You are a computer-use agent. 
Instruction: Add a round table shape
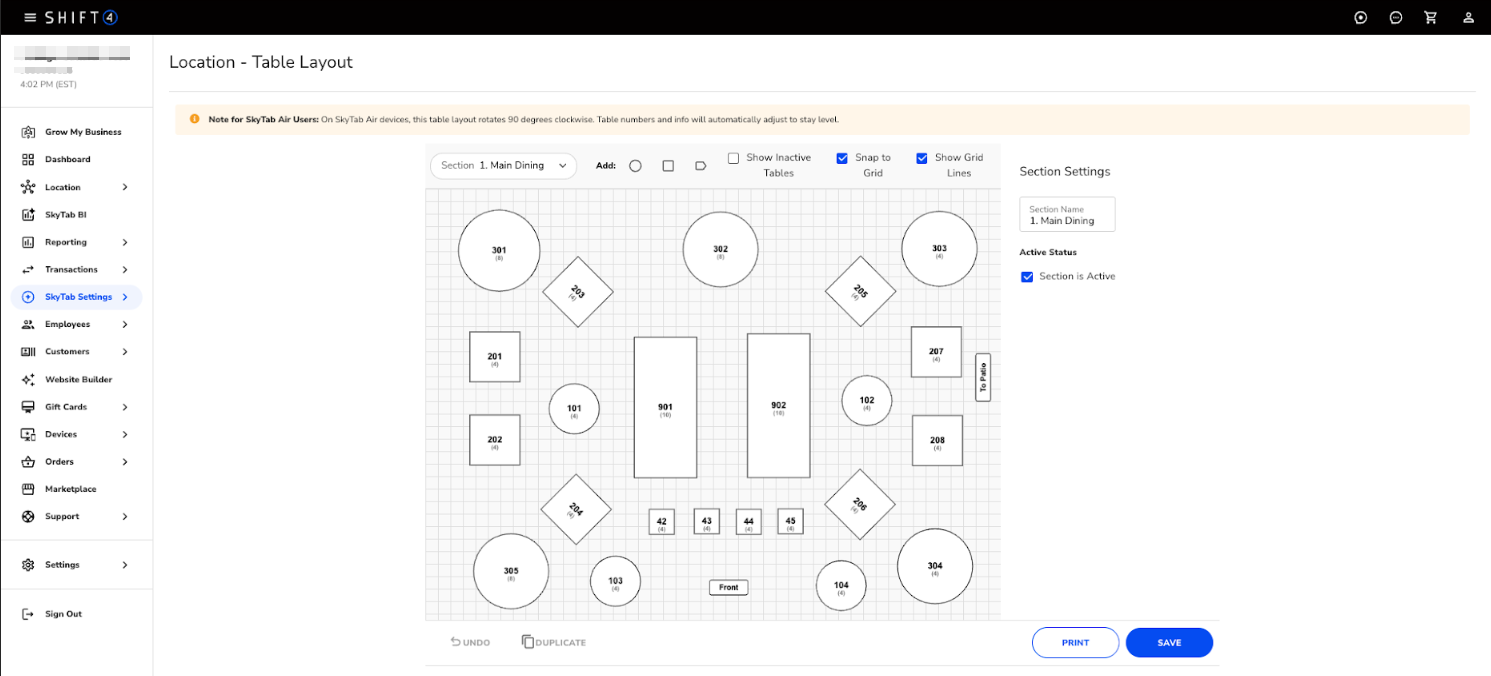(x=635, y=166)
